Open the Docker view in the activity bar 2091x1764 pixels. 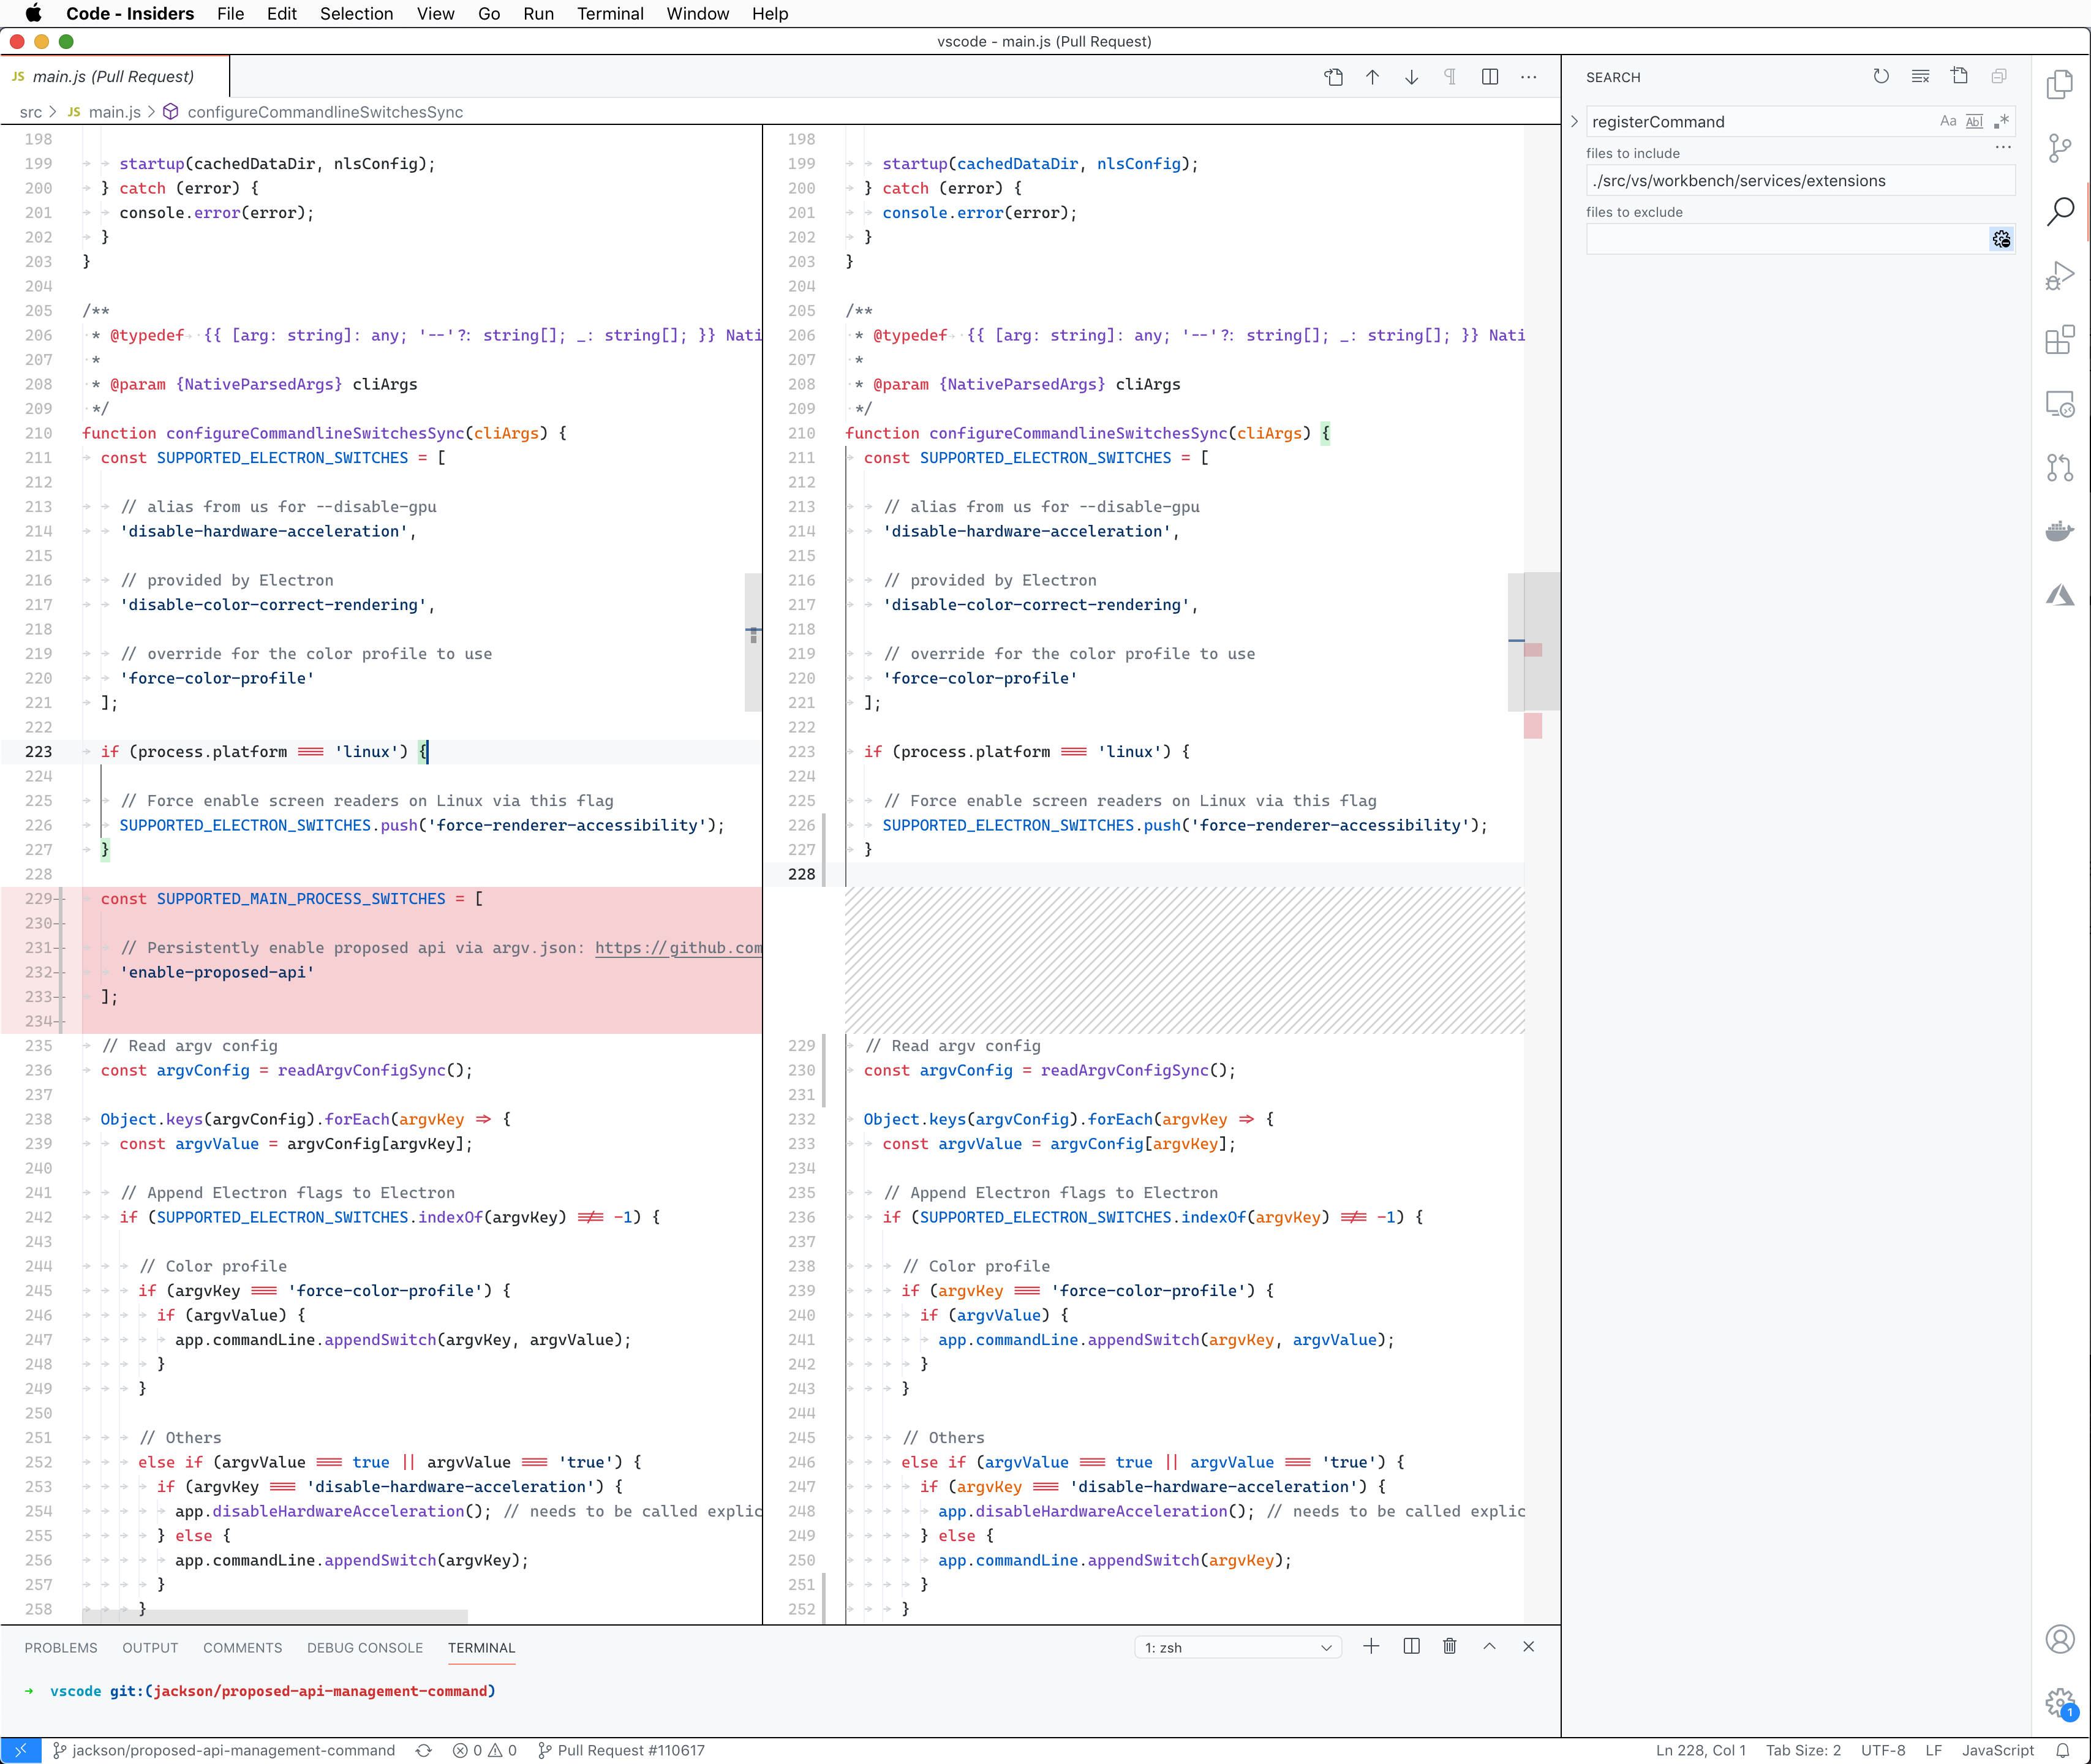[2060, 531]
